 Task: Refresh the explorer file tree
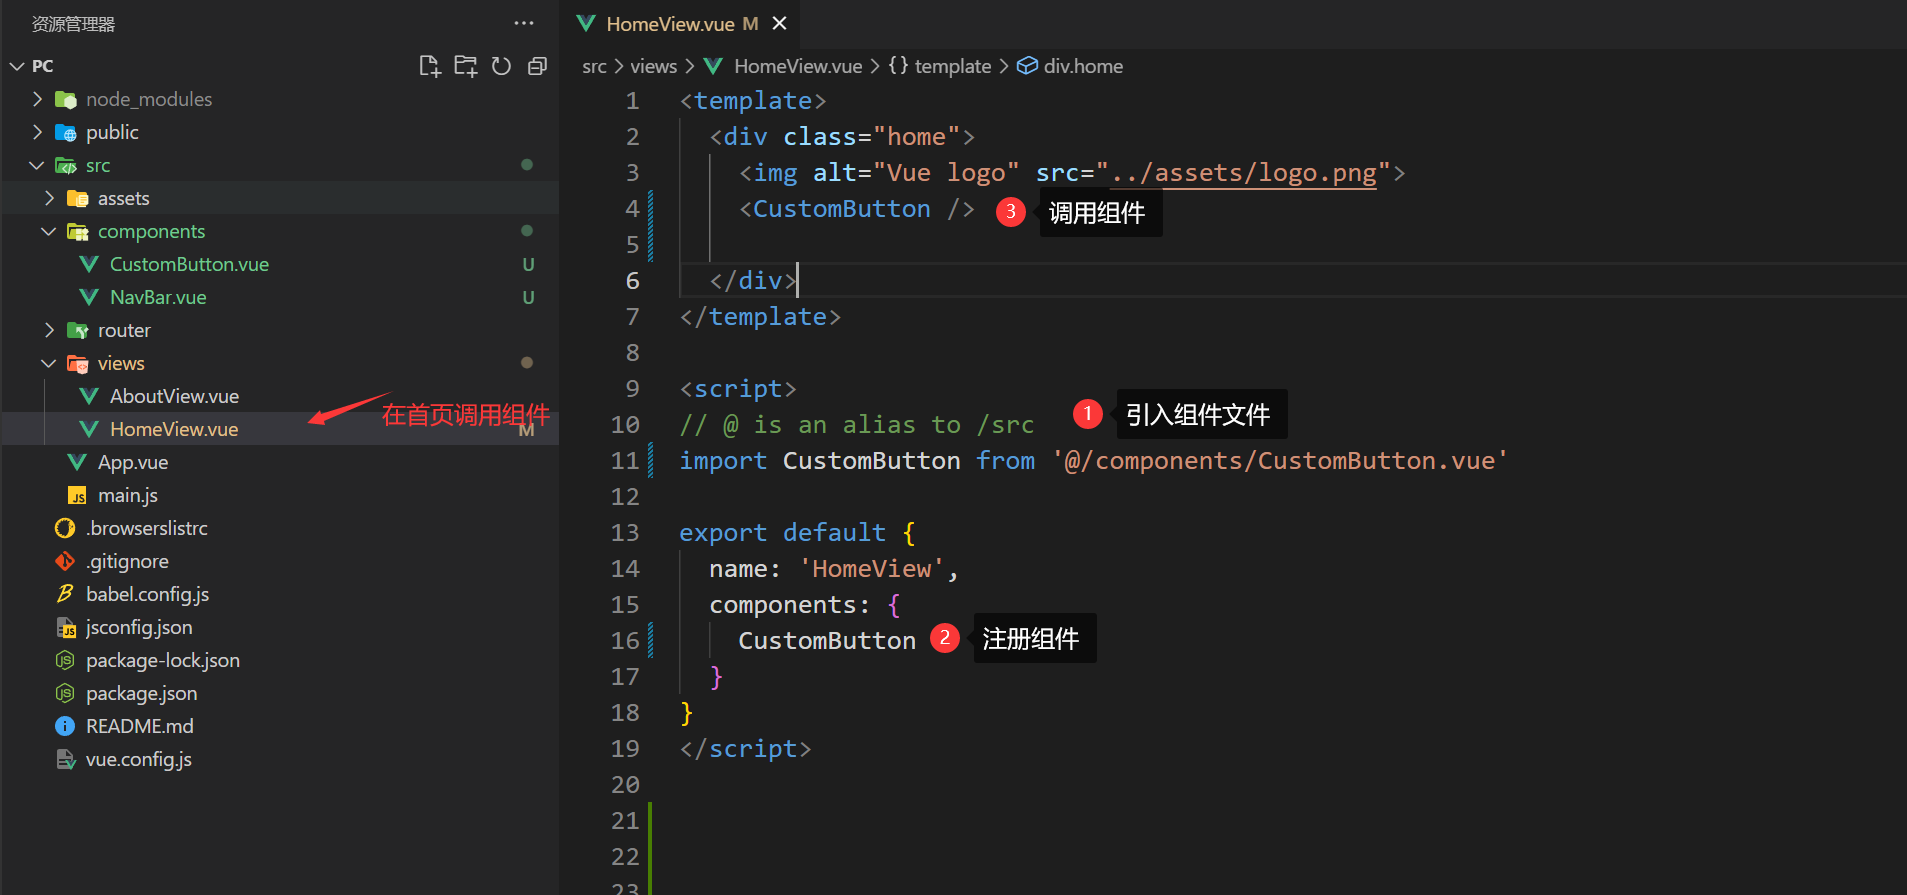tap(501, 66)
